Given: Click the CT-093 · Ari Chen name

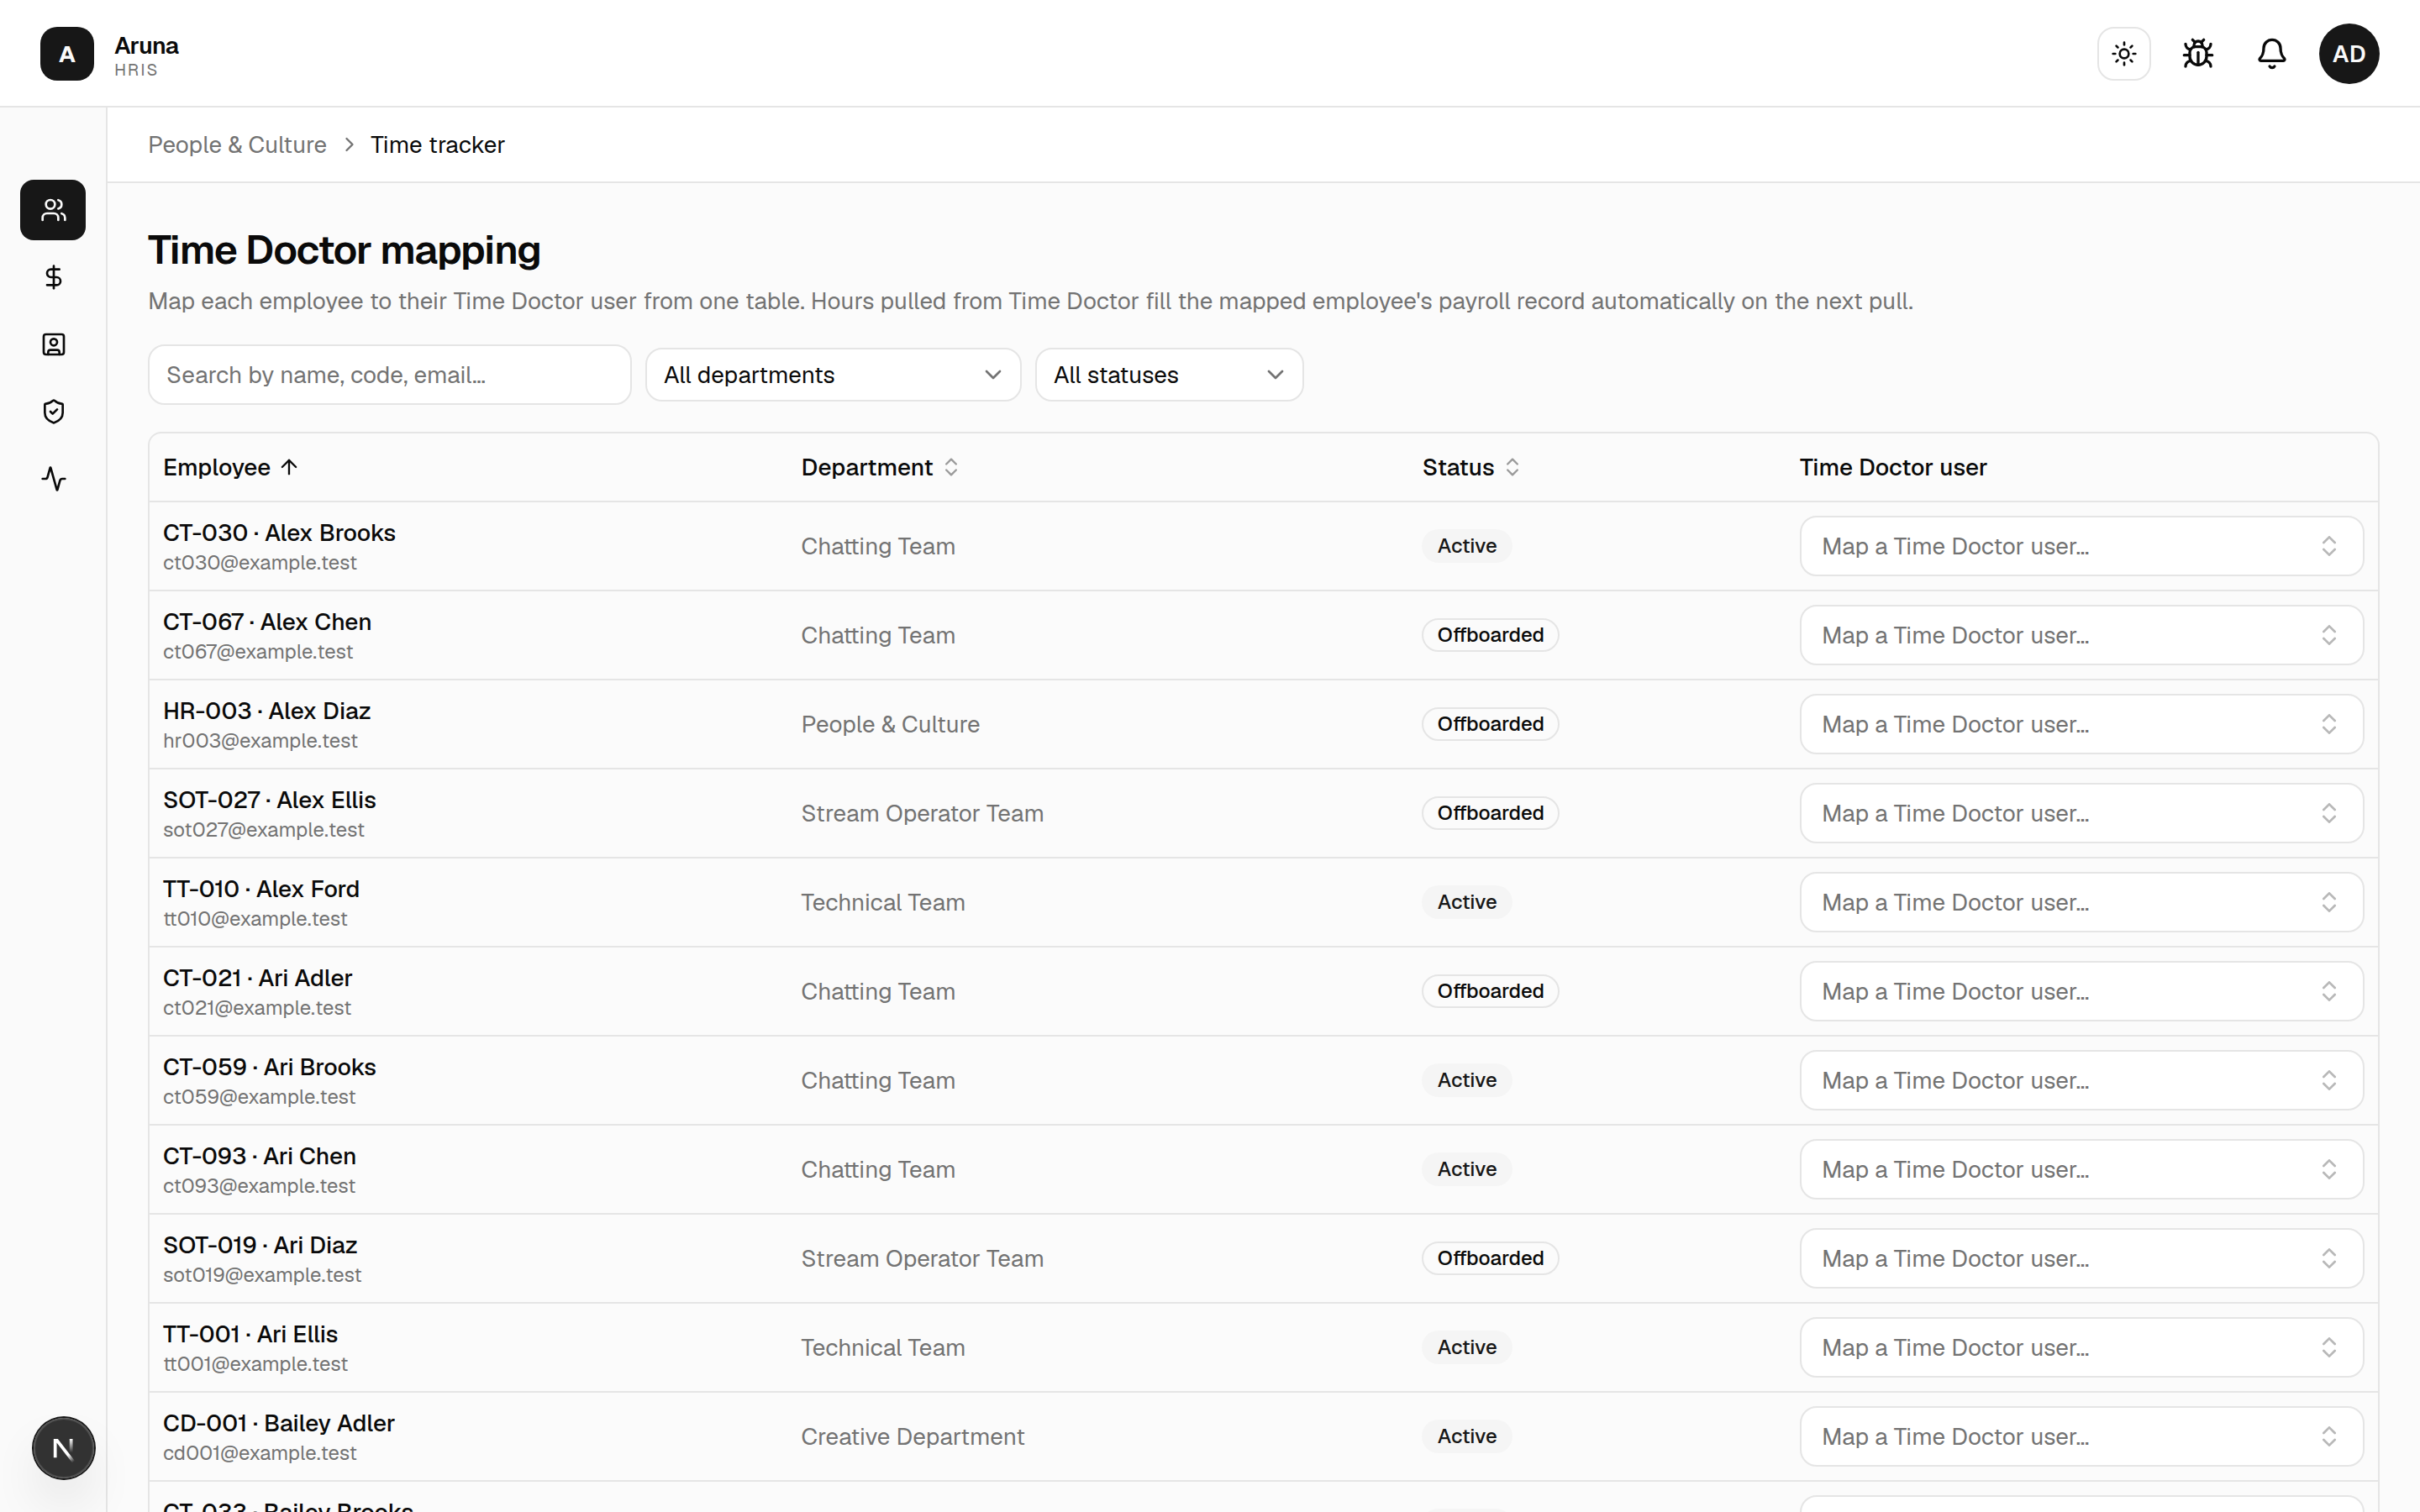Looking at the screenshot, I should point(259,1156).
